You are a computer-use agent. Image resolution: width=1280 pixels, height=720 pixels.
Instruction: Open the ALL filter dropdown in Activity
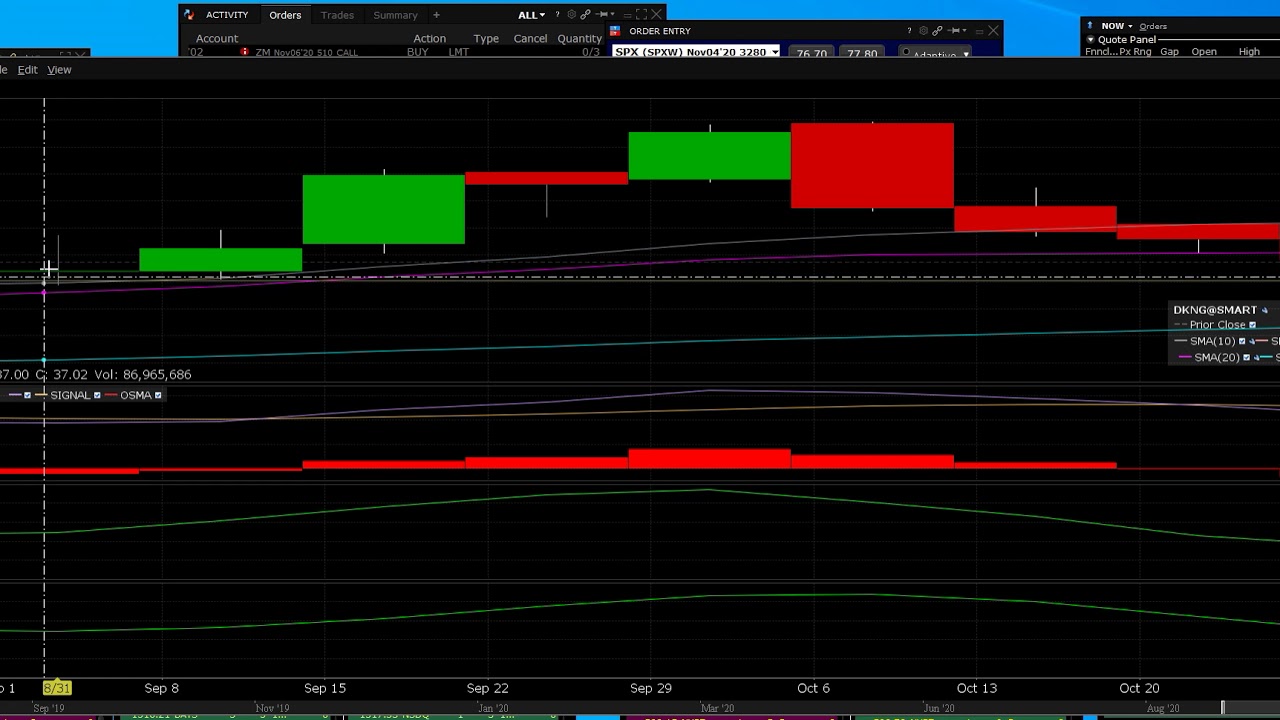point(531,15)
